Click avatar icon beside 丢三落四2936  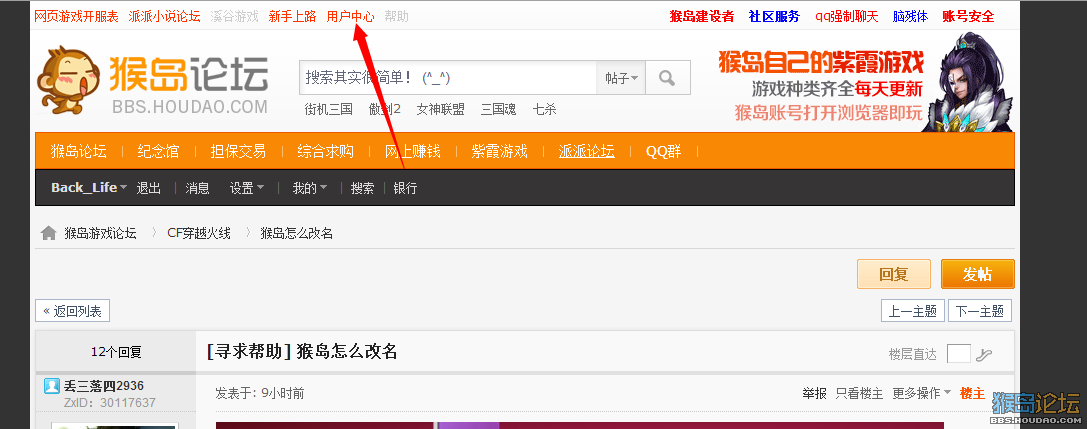coord(51,386)
